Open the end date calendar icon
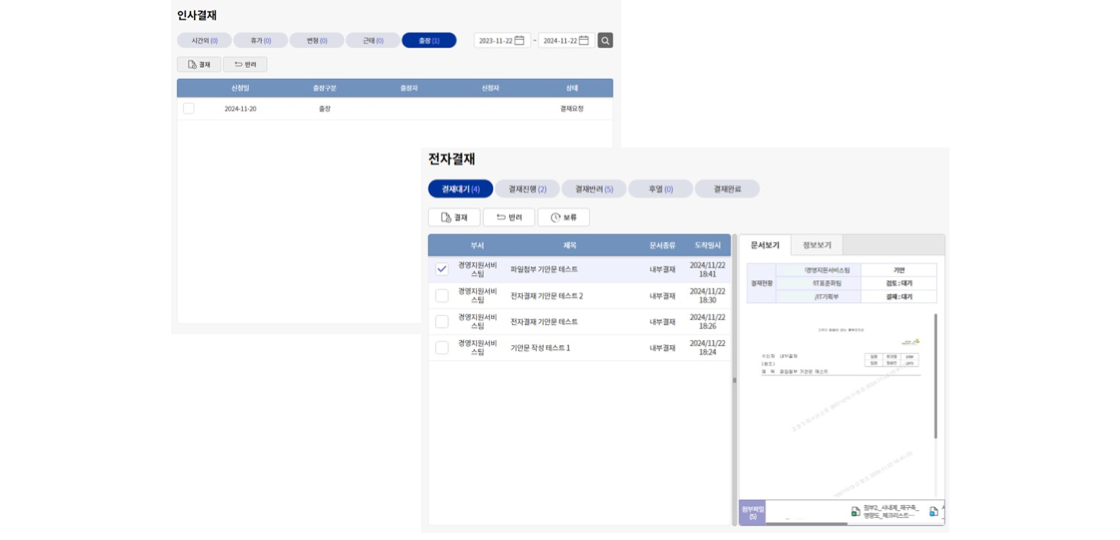 (x=584, y=41)
